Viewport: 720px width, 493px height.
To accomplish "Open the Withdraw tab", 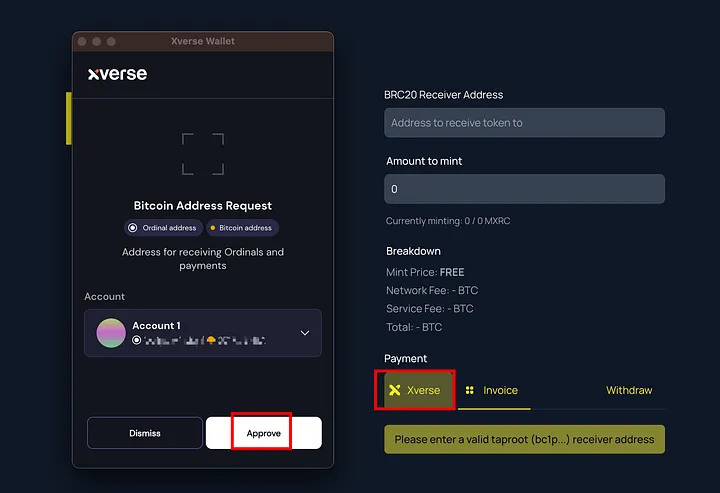I will 629,390.
